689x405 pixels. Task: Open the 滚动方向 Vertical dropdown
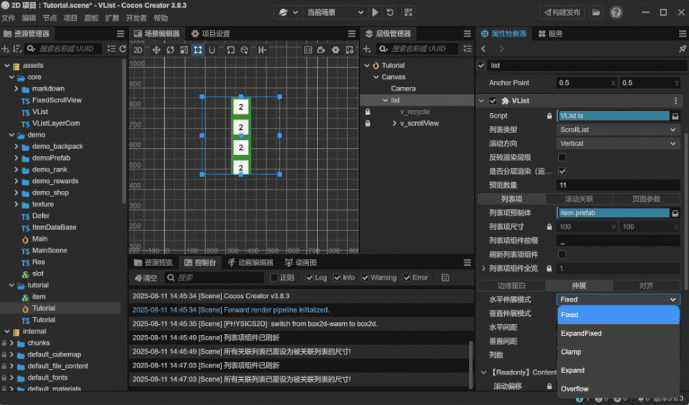coord(618,144)
